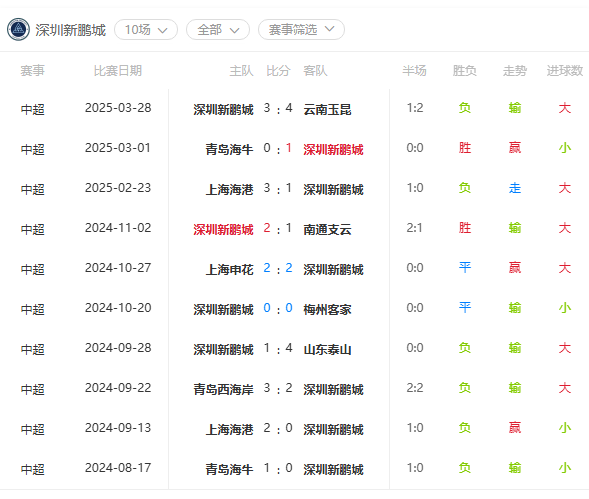Viewport: 589px width, 499px height.
Task: Open 云南玉昆 team link
Action: click(327, 109)
